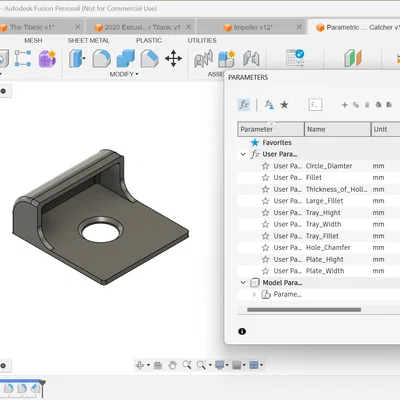Activate the Move/Copy four-arrow tool
Screen dimensions: 400x400
173,59
